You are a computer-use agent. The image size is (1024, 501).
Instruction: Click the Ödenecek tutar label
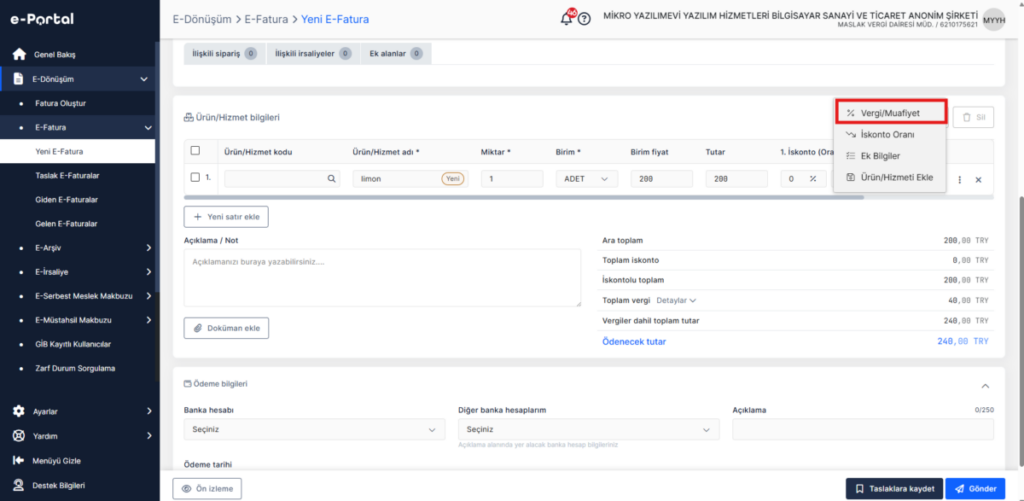point(633,342)
